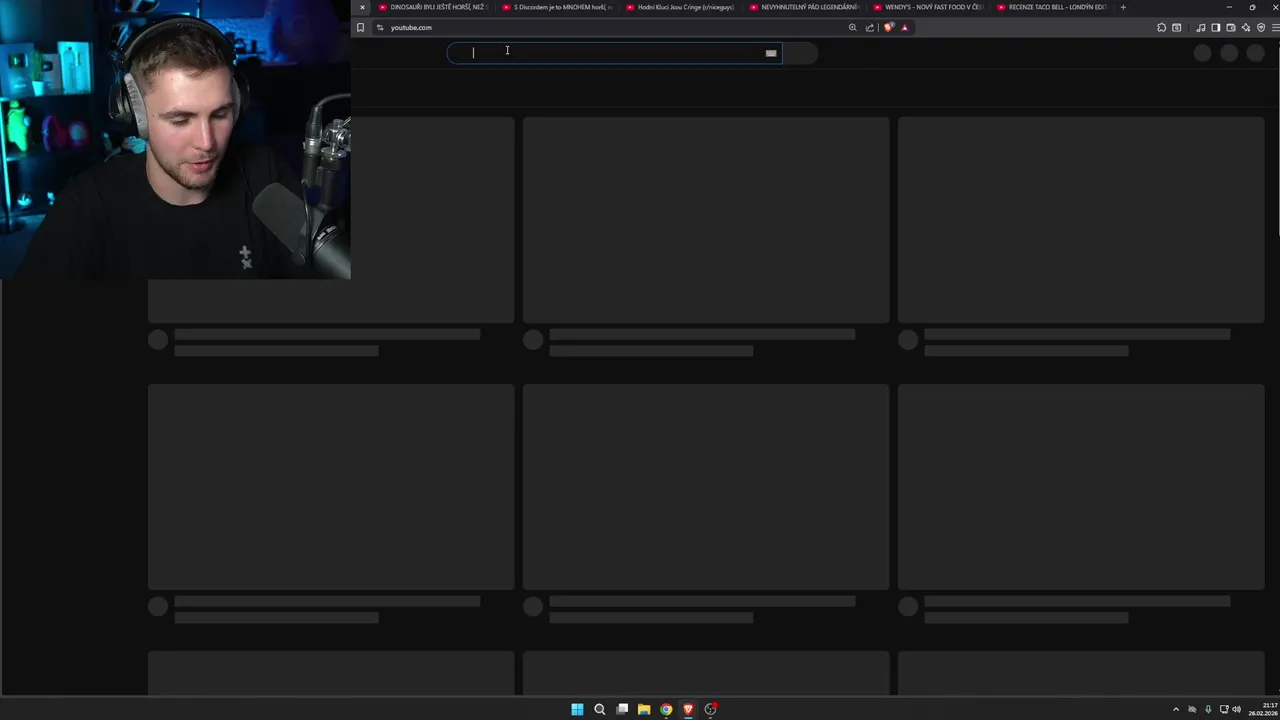This screenshot has width=1280, height=720.
Task: Click the Brave VPN shield icon
Action: click(1261, 27)
